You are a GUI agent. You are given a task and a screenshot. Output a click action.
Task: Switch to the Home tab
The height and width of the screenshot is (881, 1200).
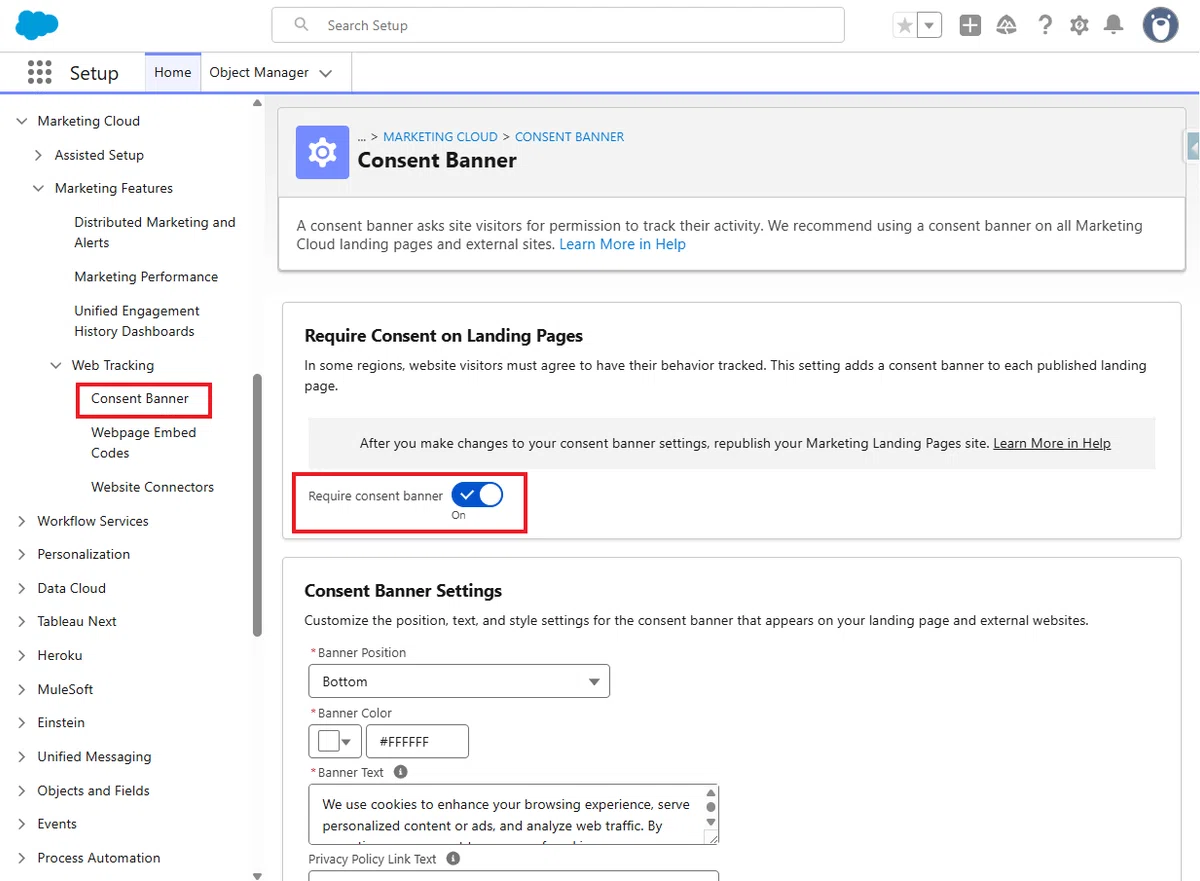(173, 72)
